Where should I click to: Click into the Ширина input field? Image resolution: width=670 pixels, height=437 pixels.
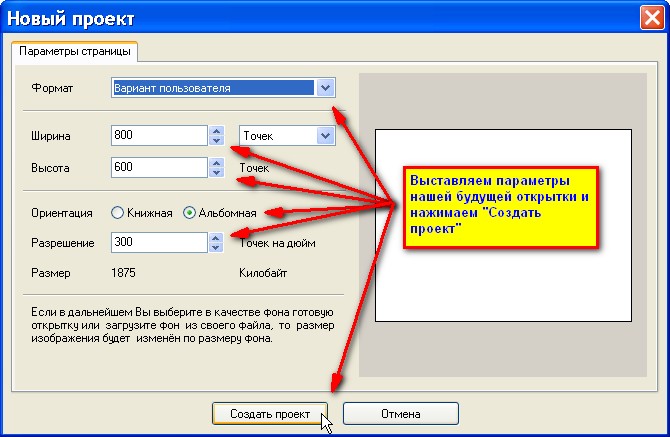pyautogui.click(x=159, y=135)
